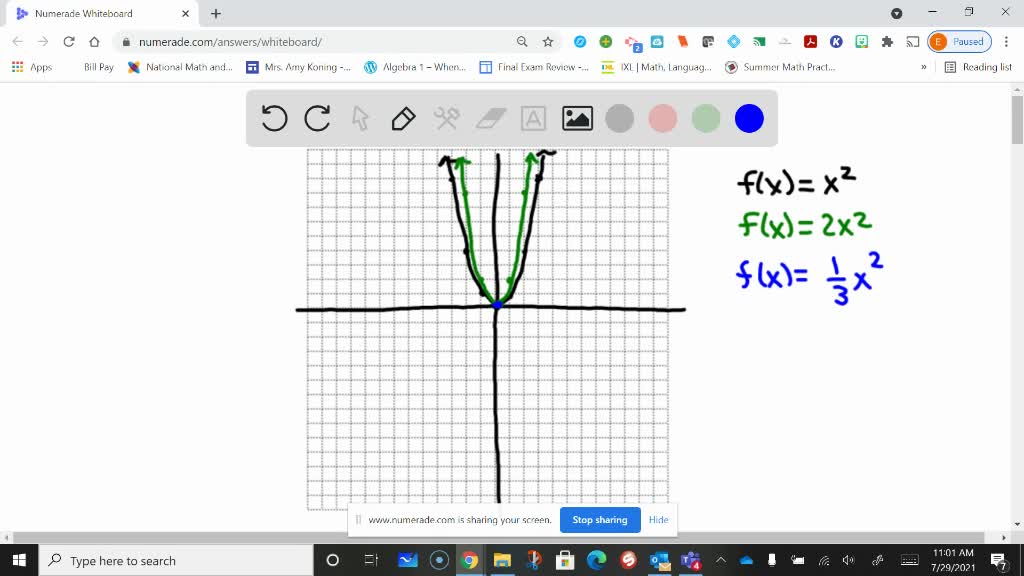Switch to the pink pen color
This screenshot has height=576, width=1024.
(662, 118)
